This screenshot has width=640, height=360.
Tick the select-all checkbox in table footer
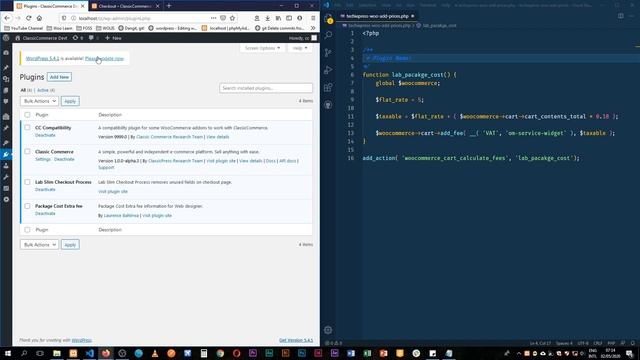(x=27, y=229)
